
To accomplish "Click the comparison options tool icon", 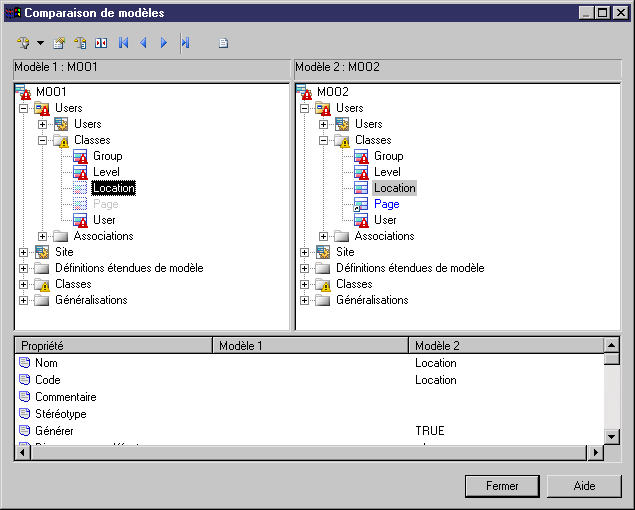I will coord(24,43).
